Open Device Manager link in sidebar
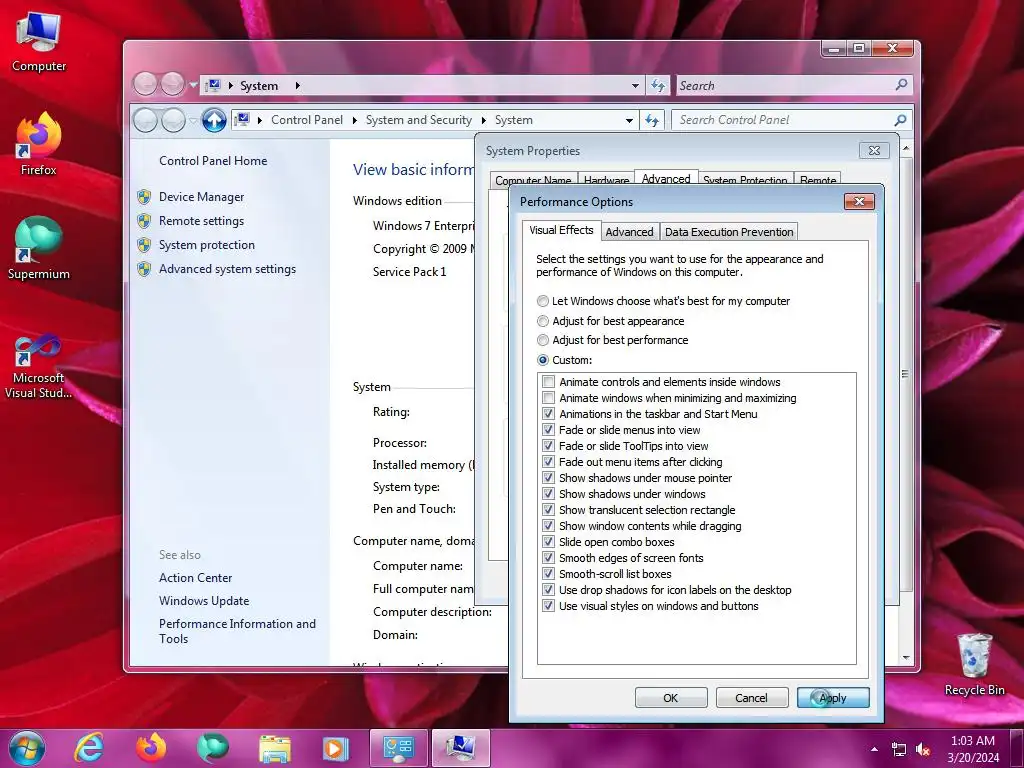The width and height of the screenshot is (1024, 768). point(201,197)
